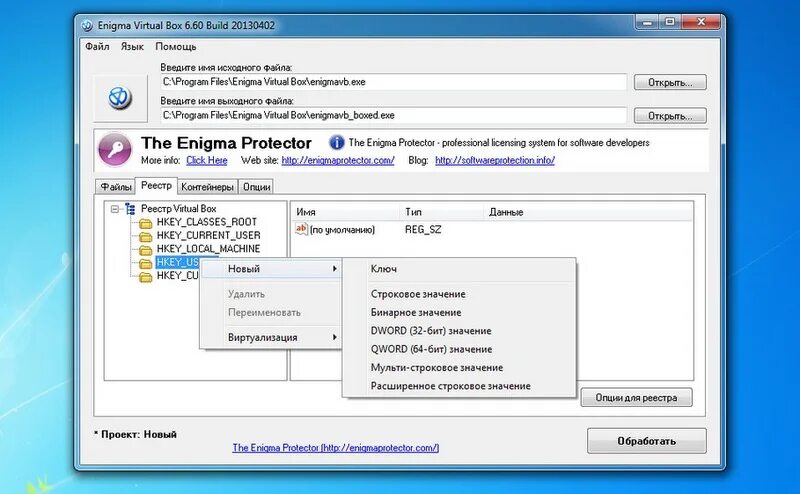Click the Тип column header

[442, 212]
